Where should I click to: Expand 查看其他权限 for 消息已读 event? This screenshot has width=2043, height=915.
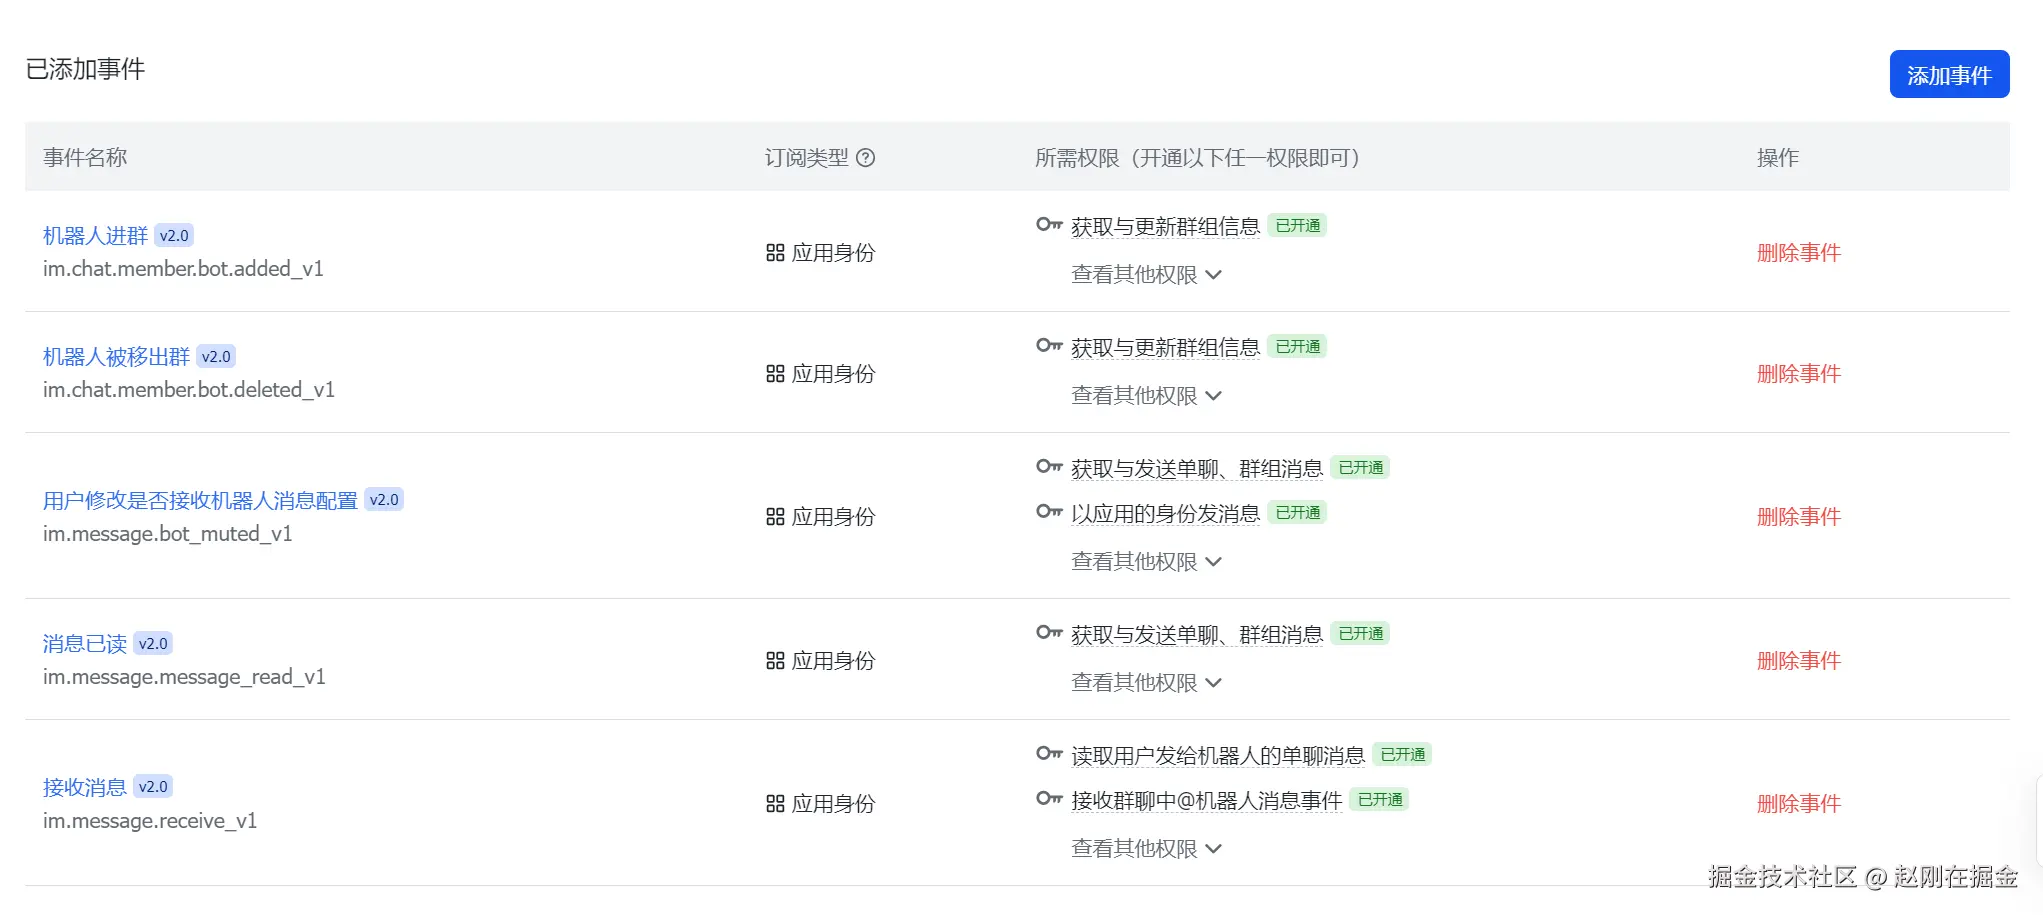click(x=1146, y=683)
